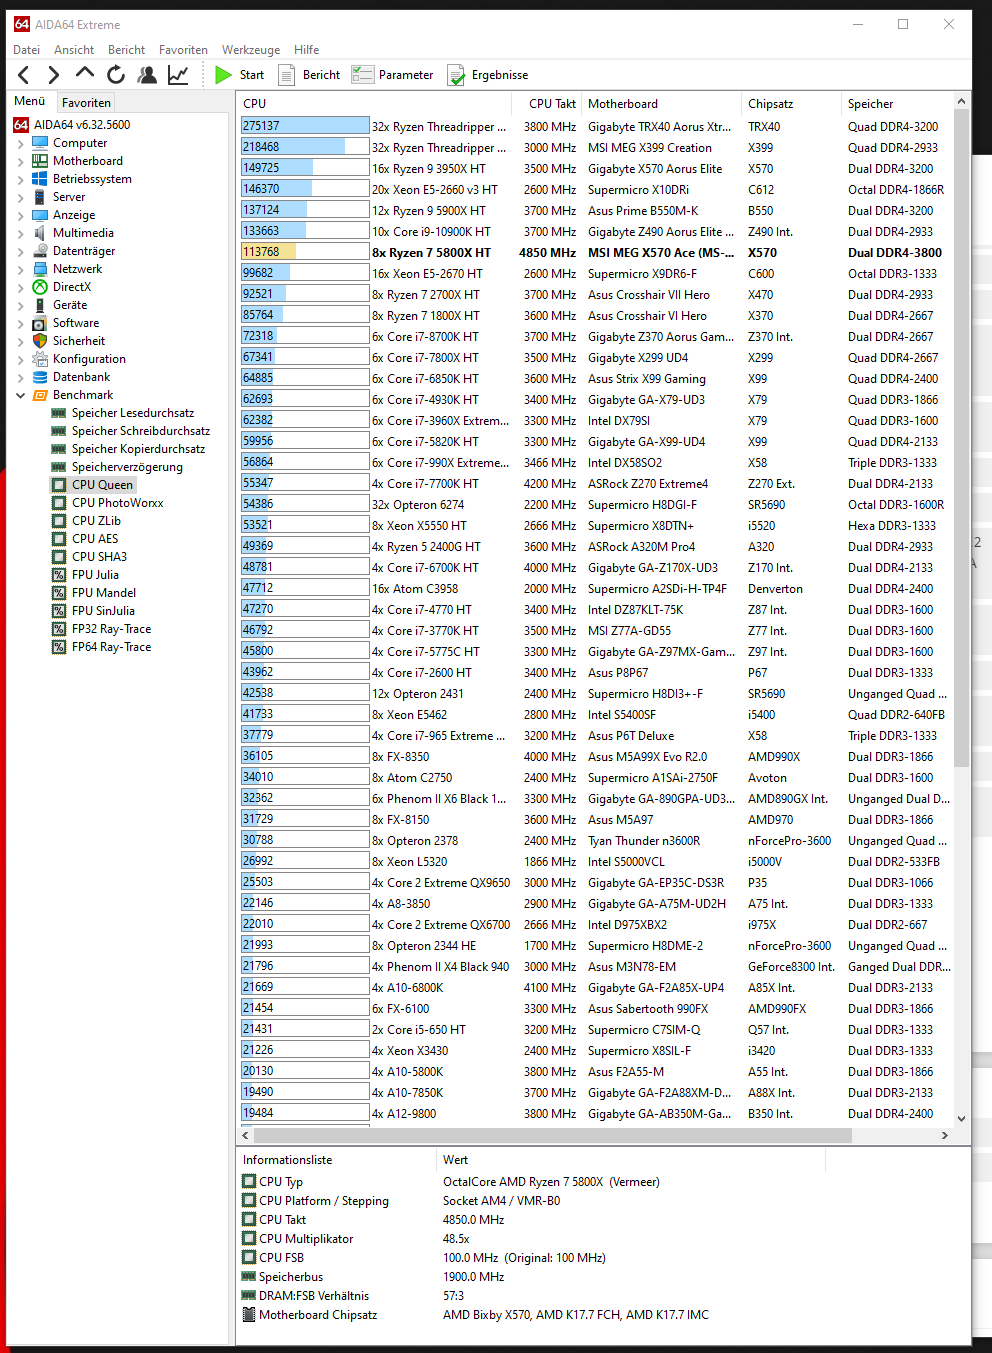992x1353 pixels.
Task: Expand the Motherboard tree node
Action: [20, 161]
